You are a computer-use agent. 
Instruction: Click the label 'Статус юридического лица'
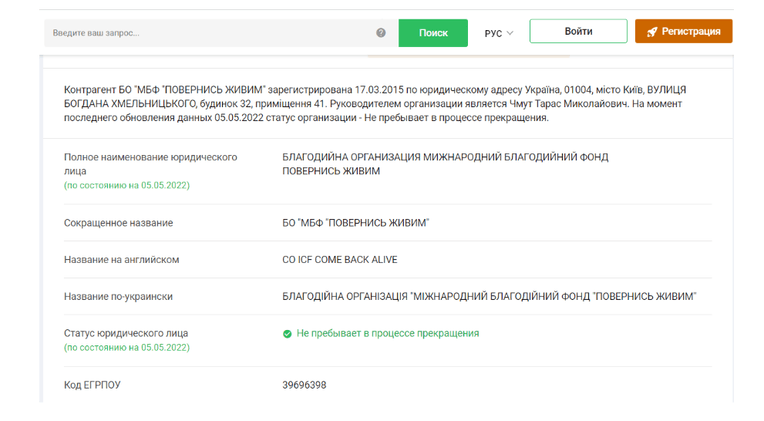coord(126,333)
